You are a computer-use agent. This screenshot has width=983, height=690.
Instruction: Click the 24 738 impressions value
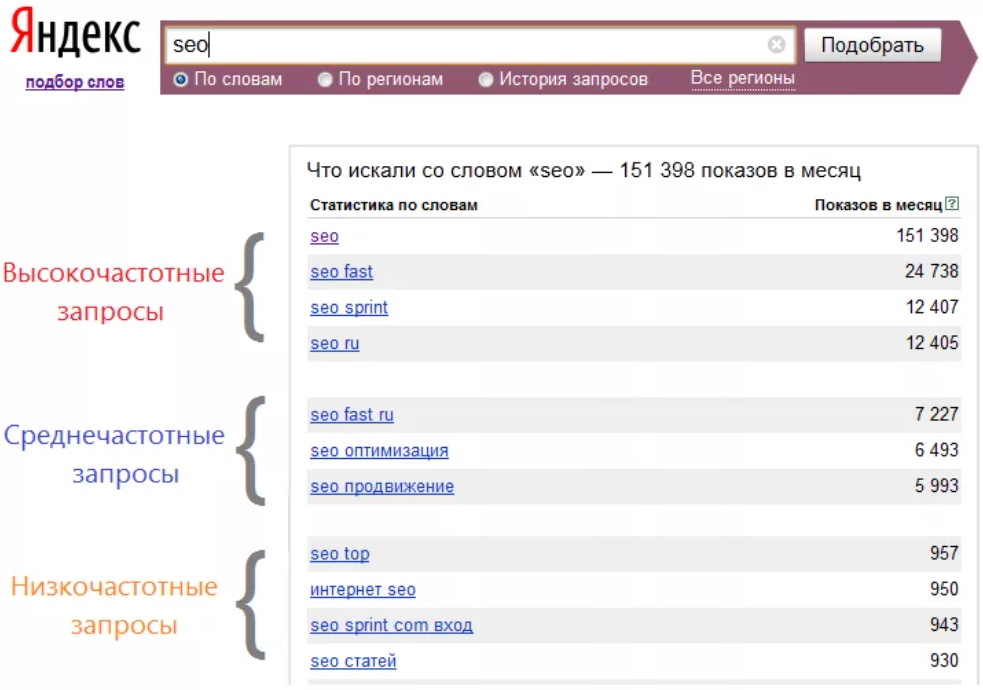click(x=931, y=271)
